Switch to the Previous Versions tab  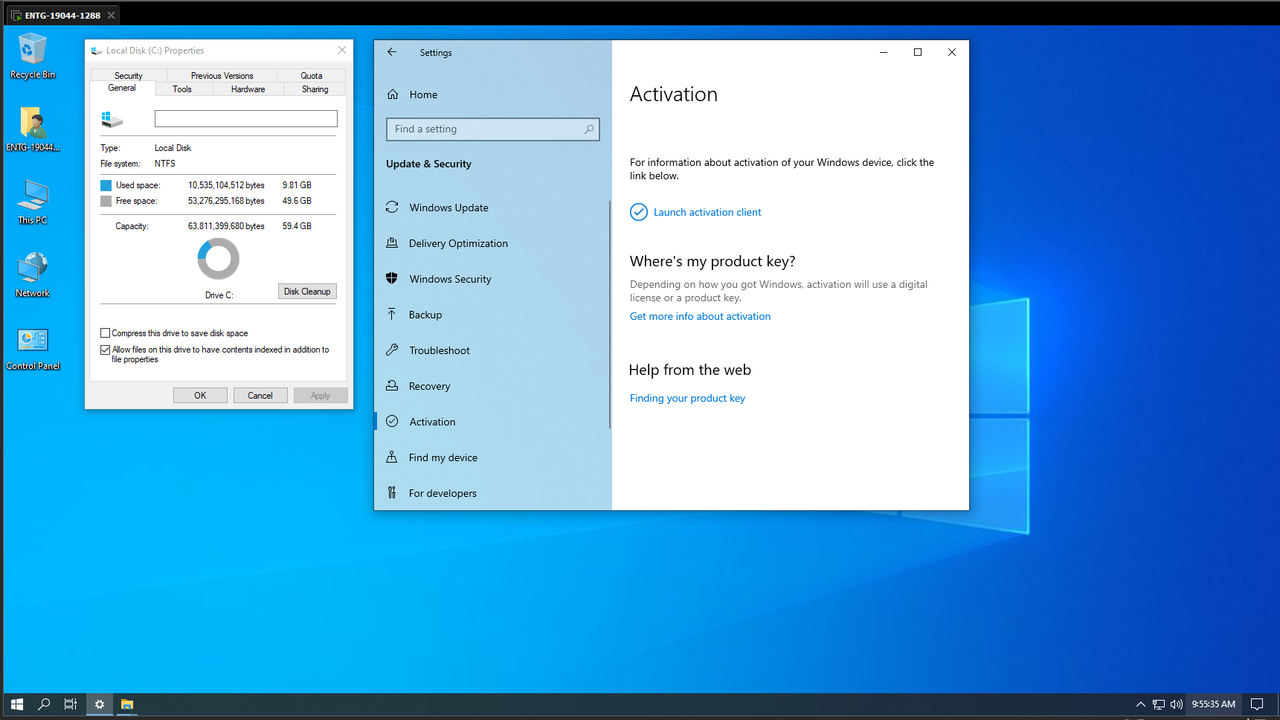tap(222, 75)
